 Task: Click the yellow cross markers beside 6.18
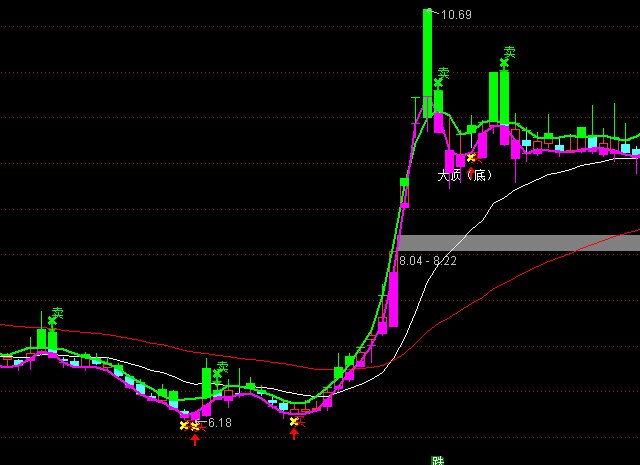click(x=189, y=425)
